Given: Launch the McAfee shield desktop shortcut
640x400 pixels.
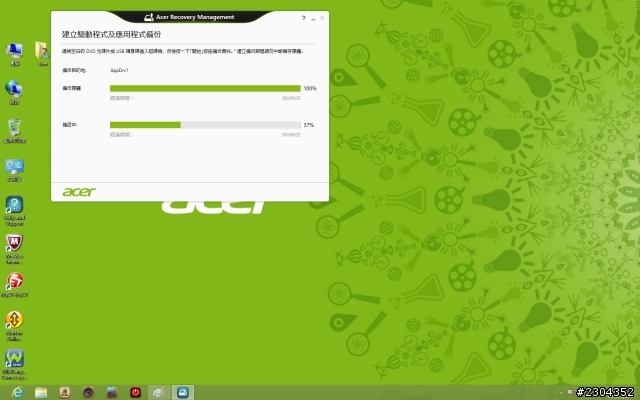Looking at the screenshot, I should point(14,243).
